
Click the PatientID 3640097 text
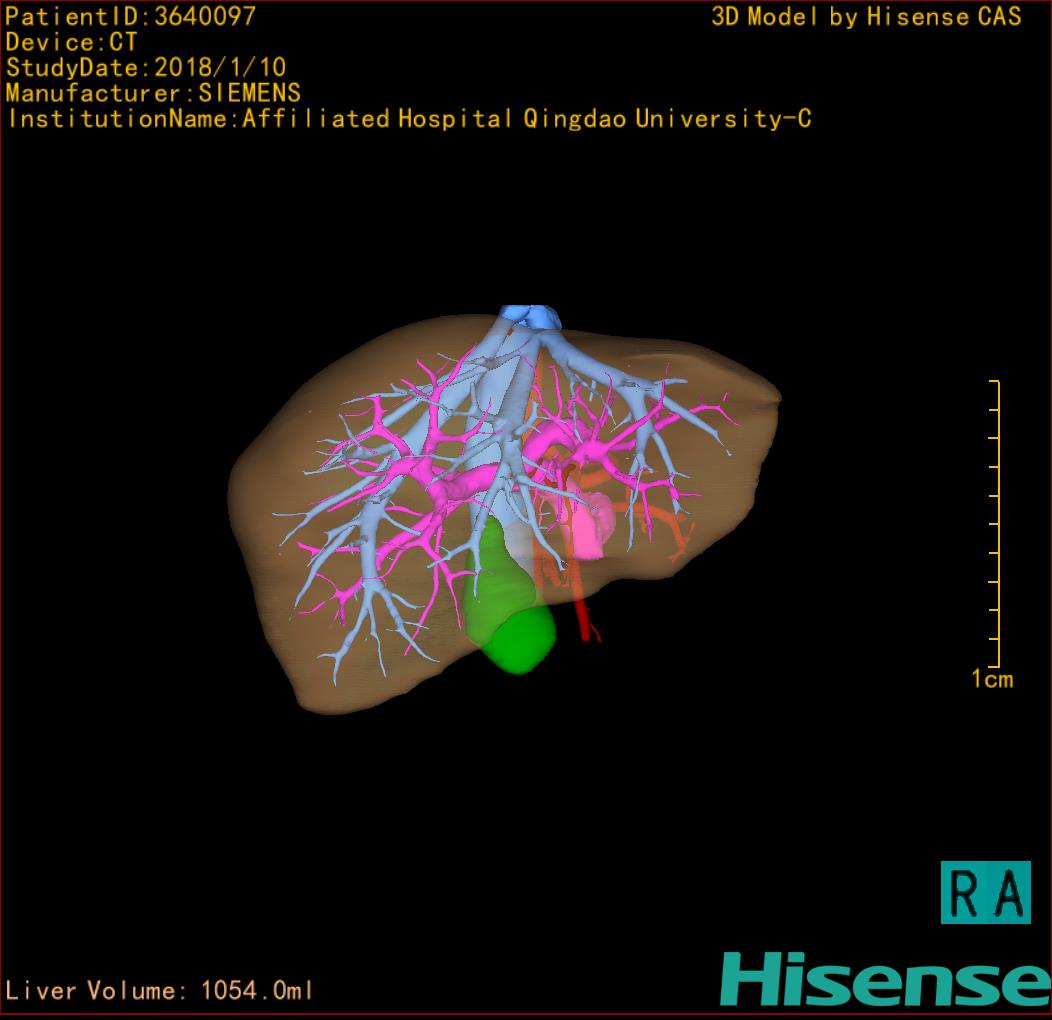click(130, 16)
